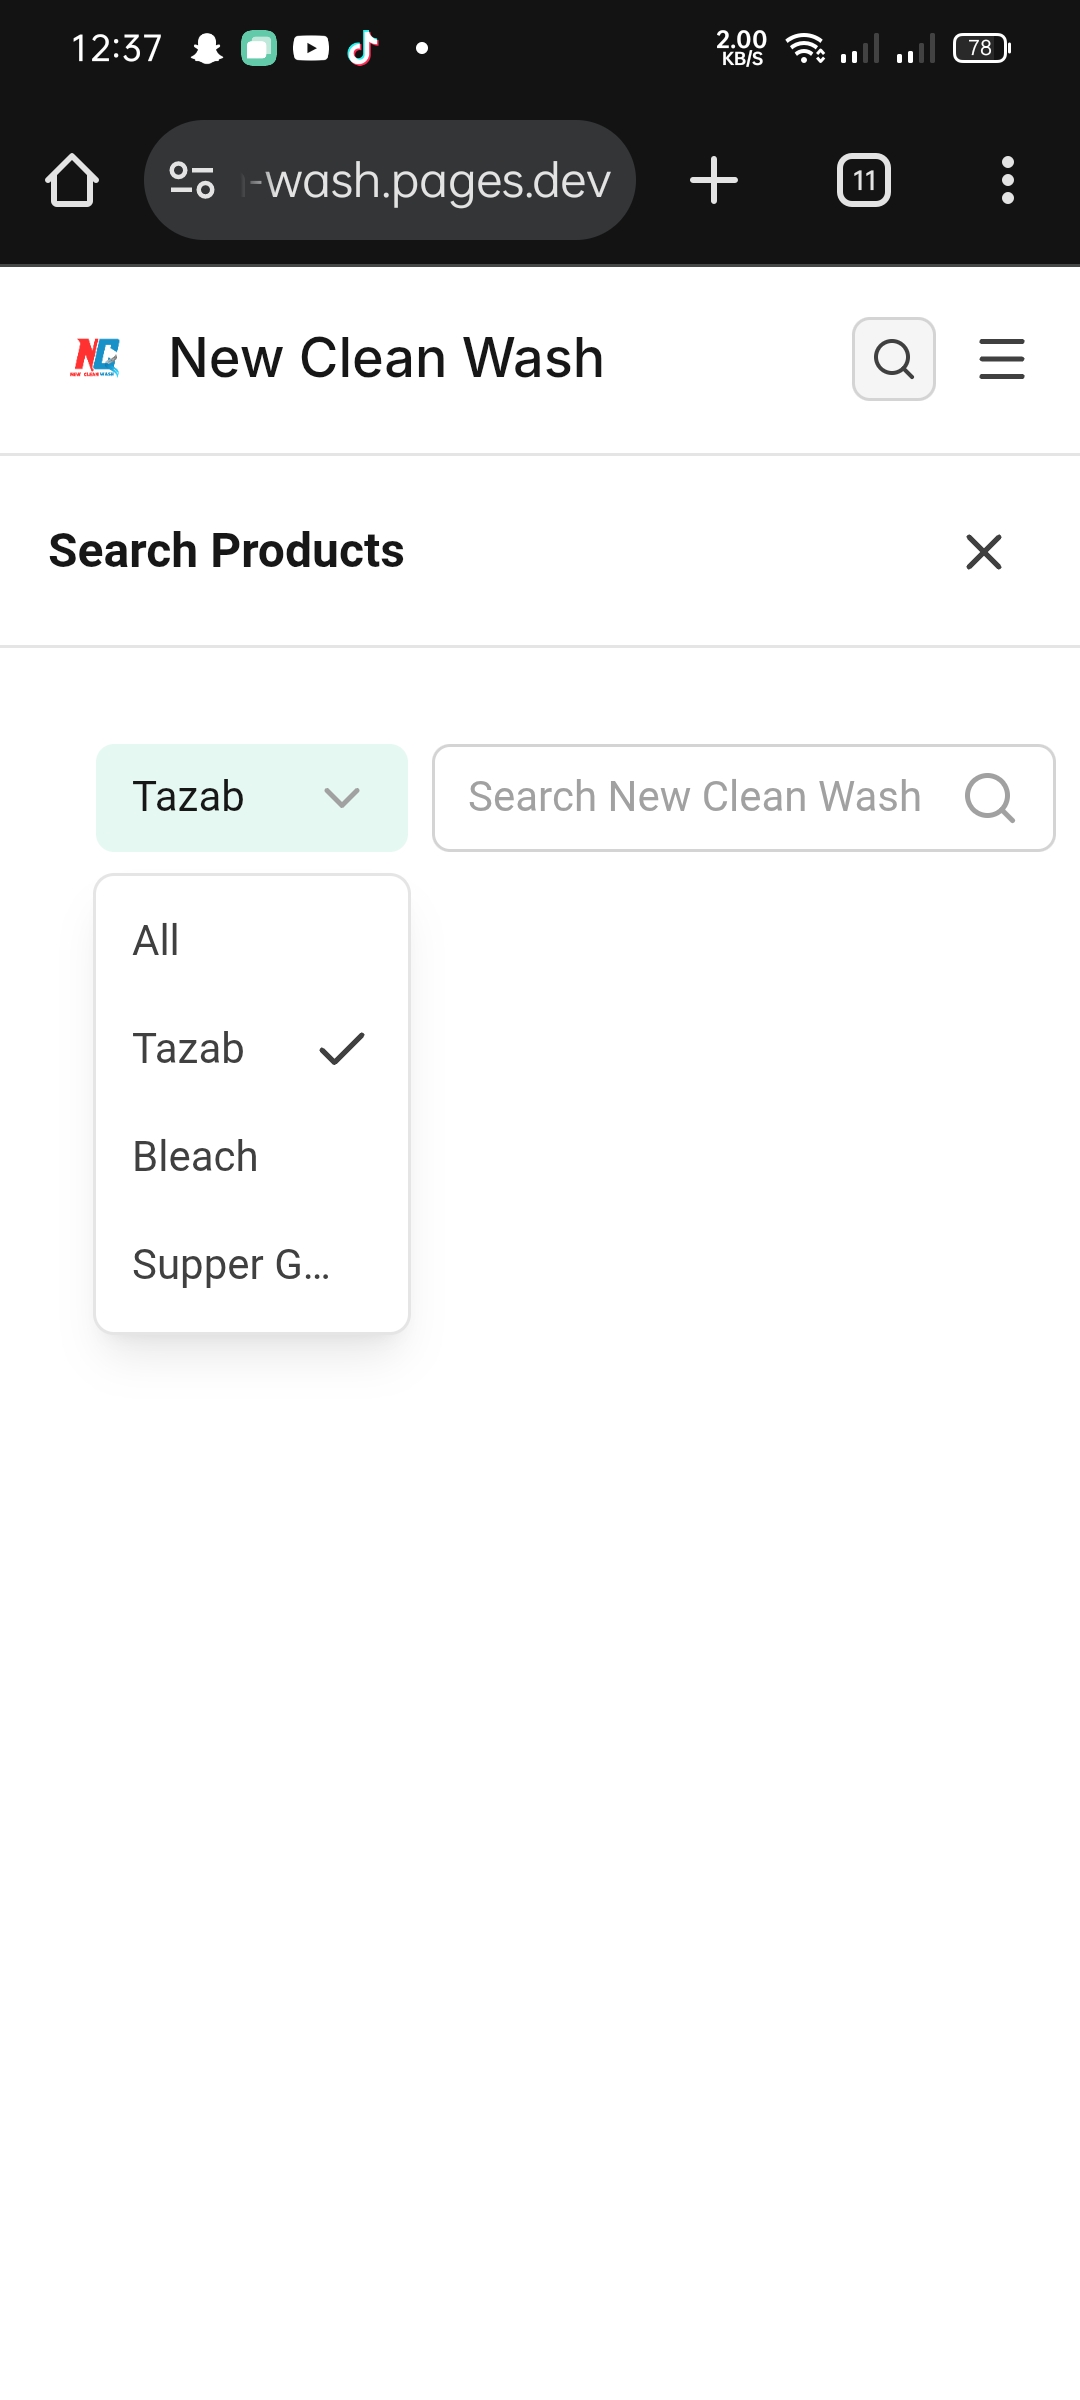Toggle the header search button
The width and height of the screenshot is (1080, 2400).
[893, 359]
